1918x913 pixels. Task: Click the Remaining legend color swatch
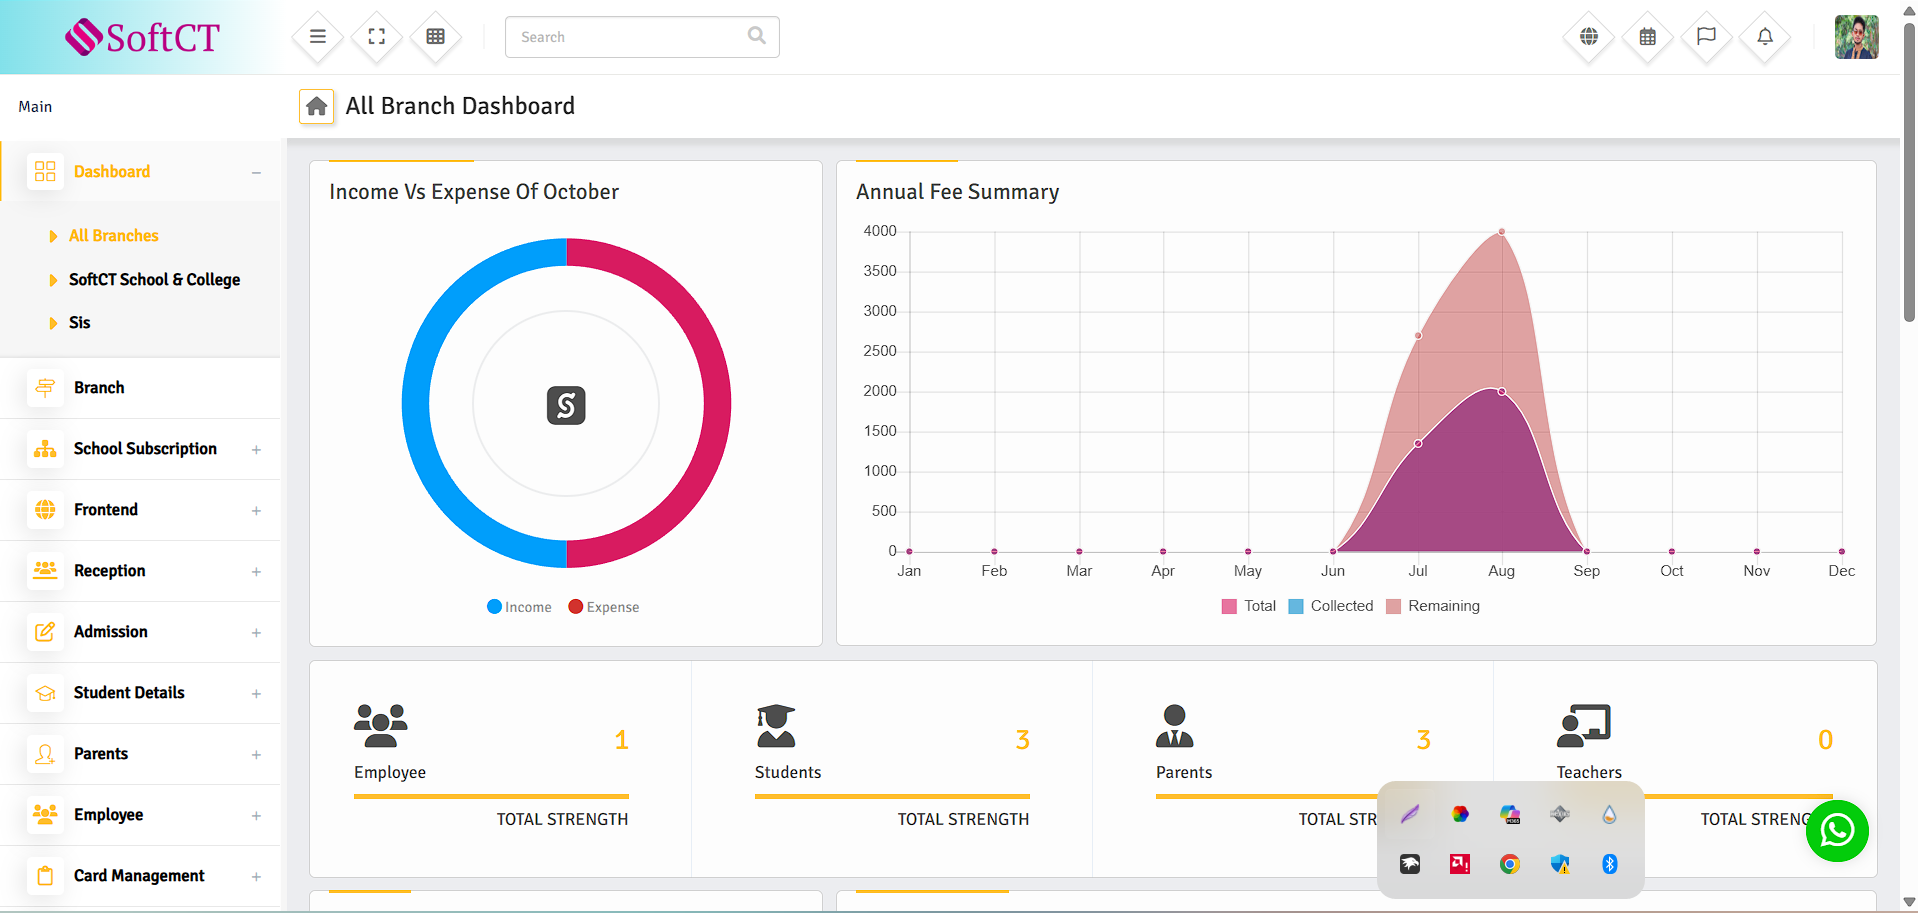[x=1393, y=606]
